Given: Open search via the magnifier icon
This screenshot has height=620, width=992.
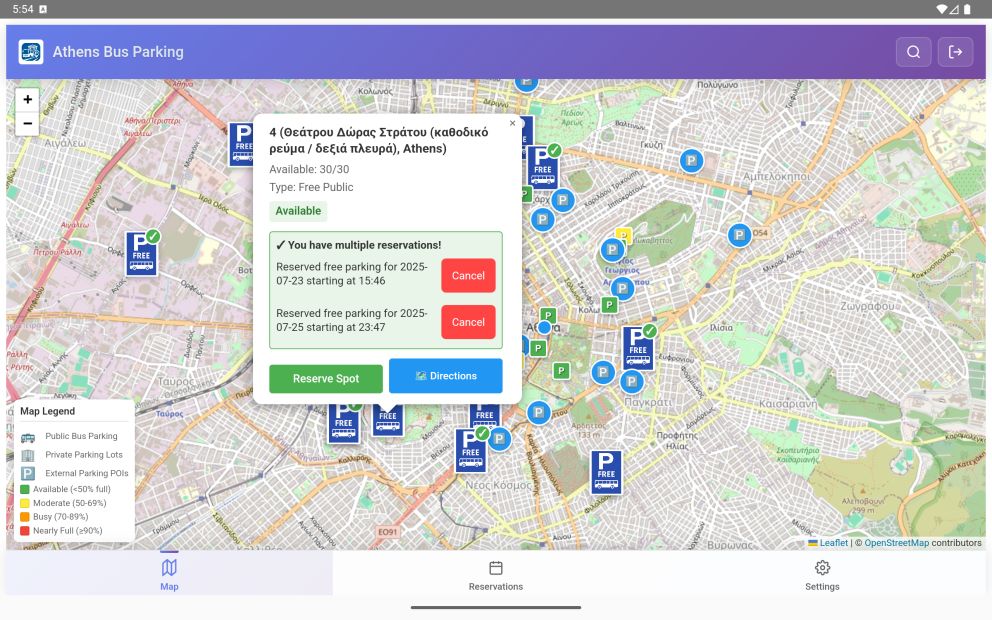Looking at the screenshot, I should point(913,52).
